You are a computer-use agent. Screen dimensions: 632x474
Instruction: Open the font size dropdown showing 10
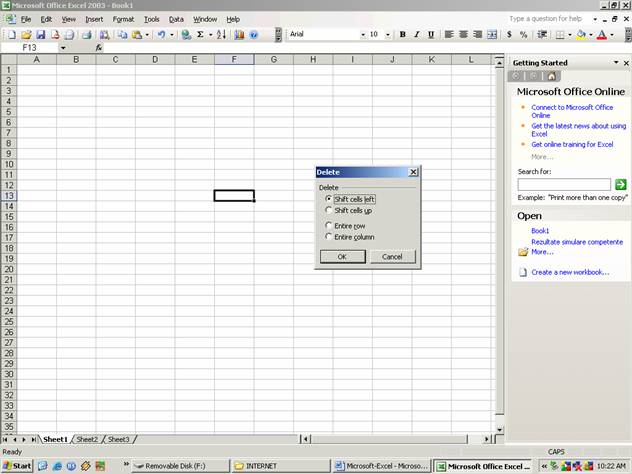pos(388,35)
